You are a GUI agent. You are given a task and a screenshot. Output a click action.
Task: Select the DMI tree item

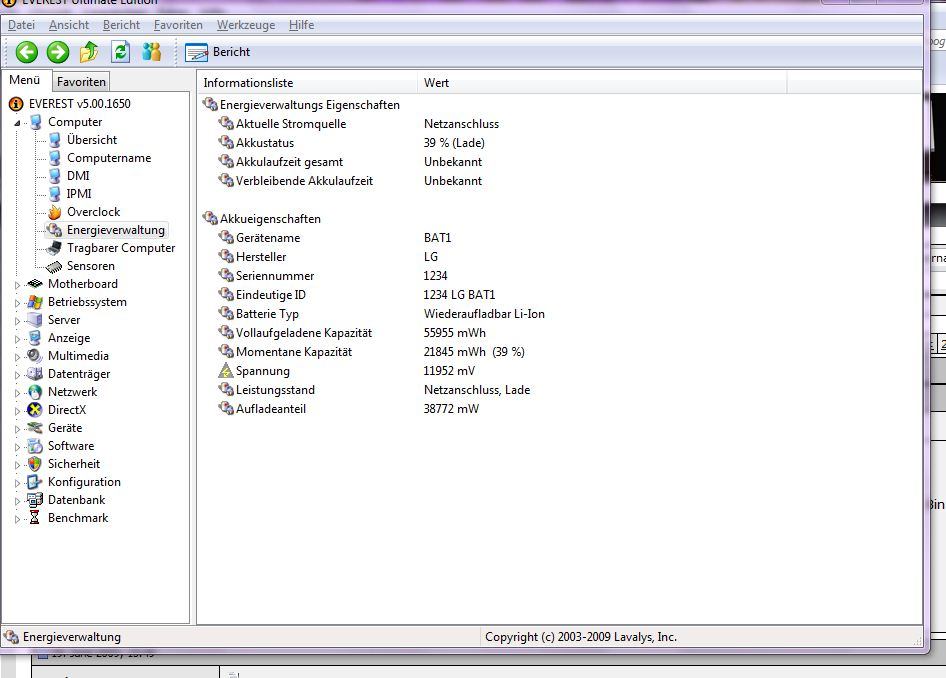click(78, 176)
